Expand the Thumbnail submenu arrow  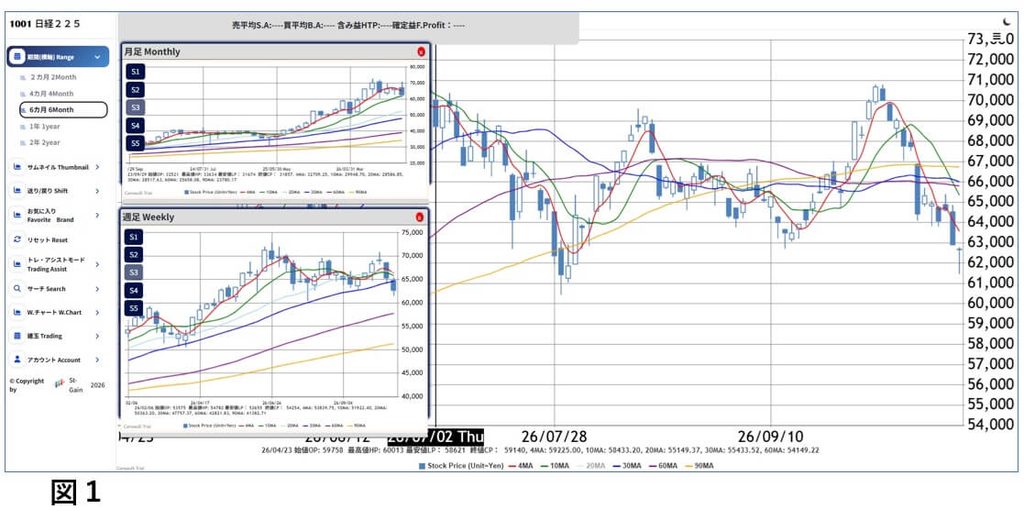97,167
